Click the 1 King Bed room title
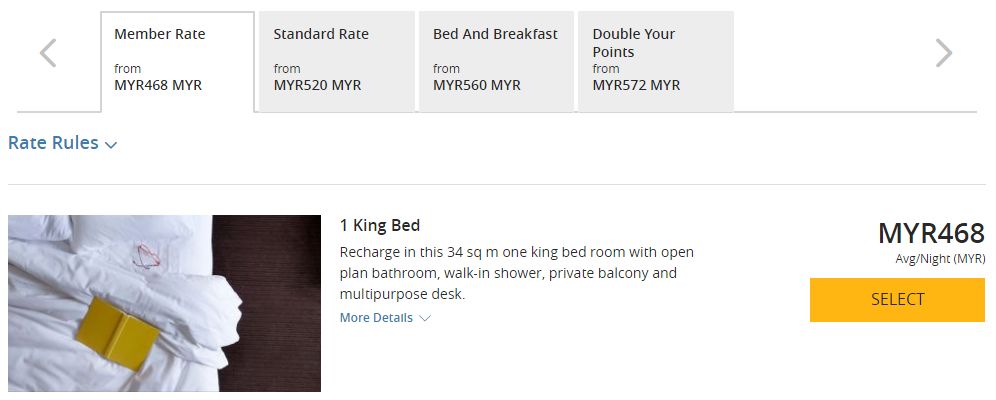 point(379,226)
